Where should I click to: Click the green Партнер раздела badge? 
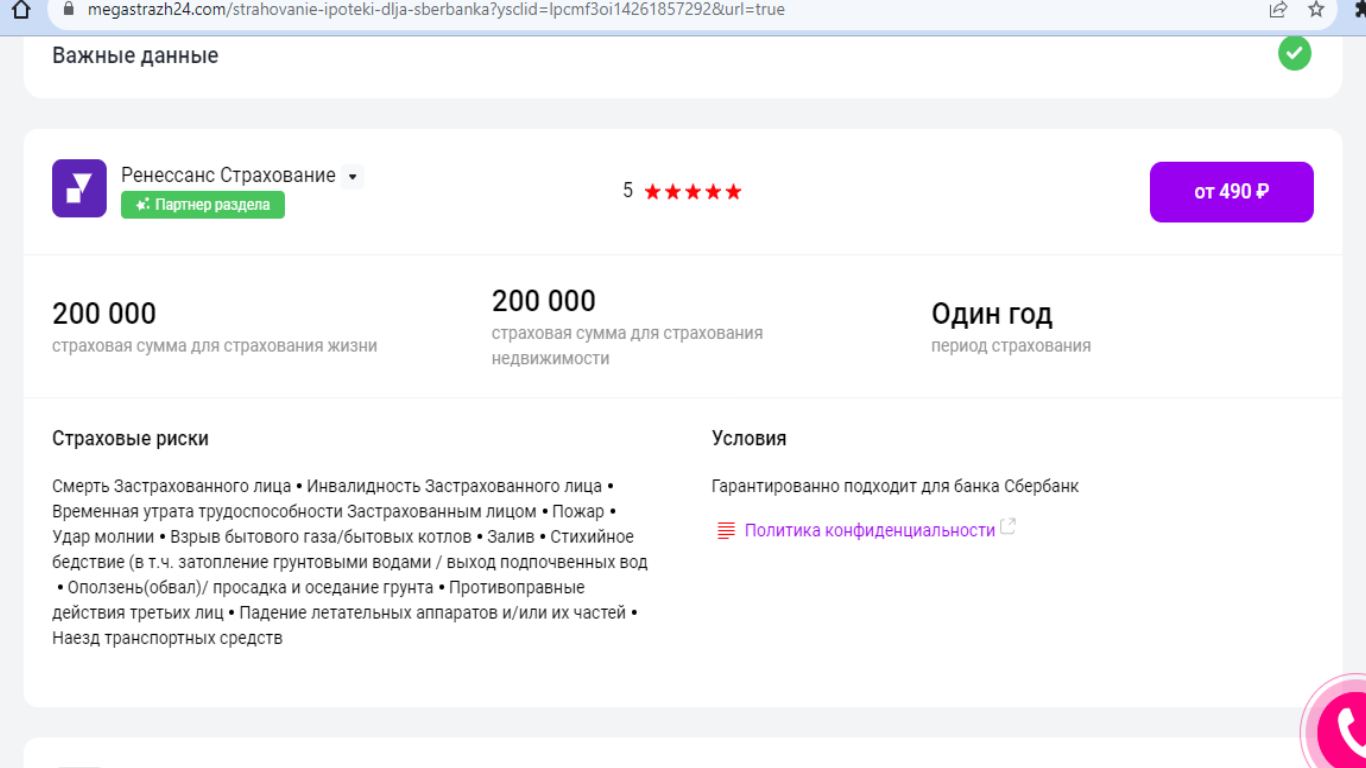(x=203, y=205)
